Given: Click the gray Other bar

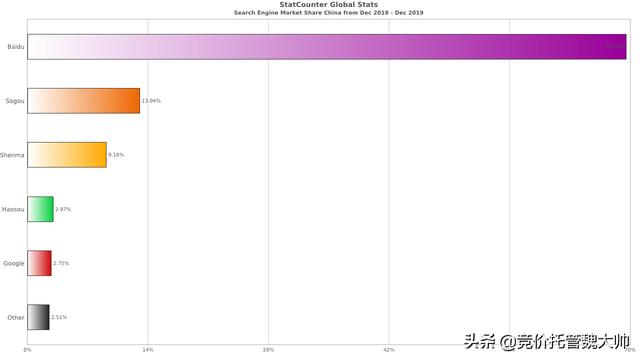Looking at the screenshot, I should point(38,317).
